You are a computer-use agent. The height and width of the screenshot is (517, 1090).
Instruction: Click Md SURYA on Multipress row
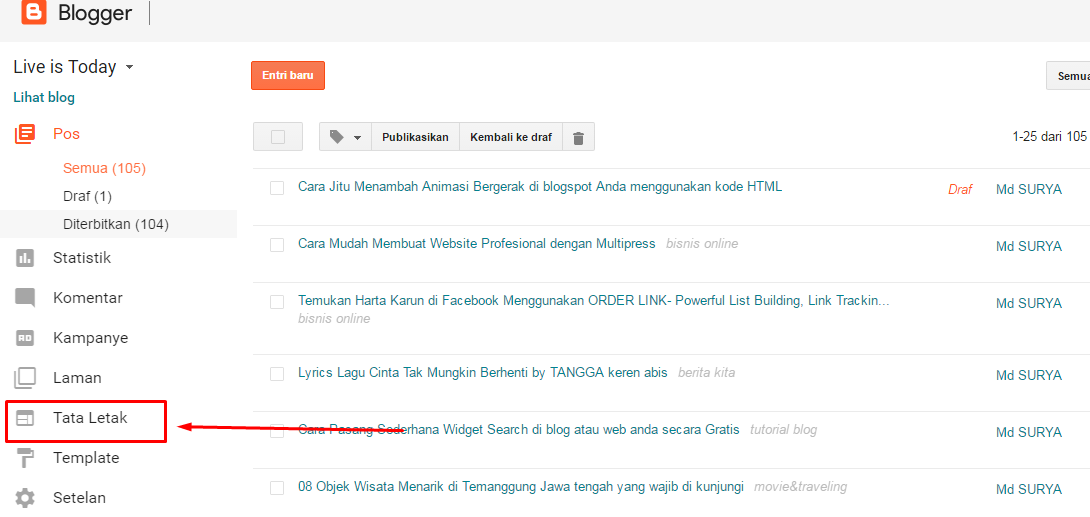tap(1029, 246)
